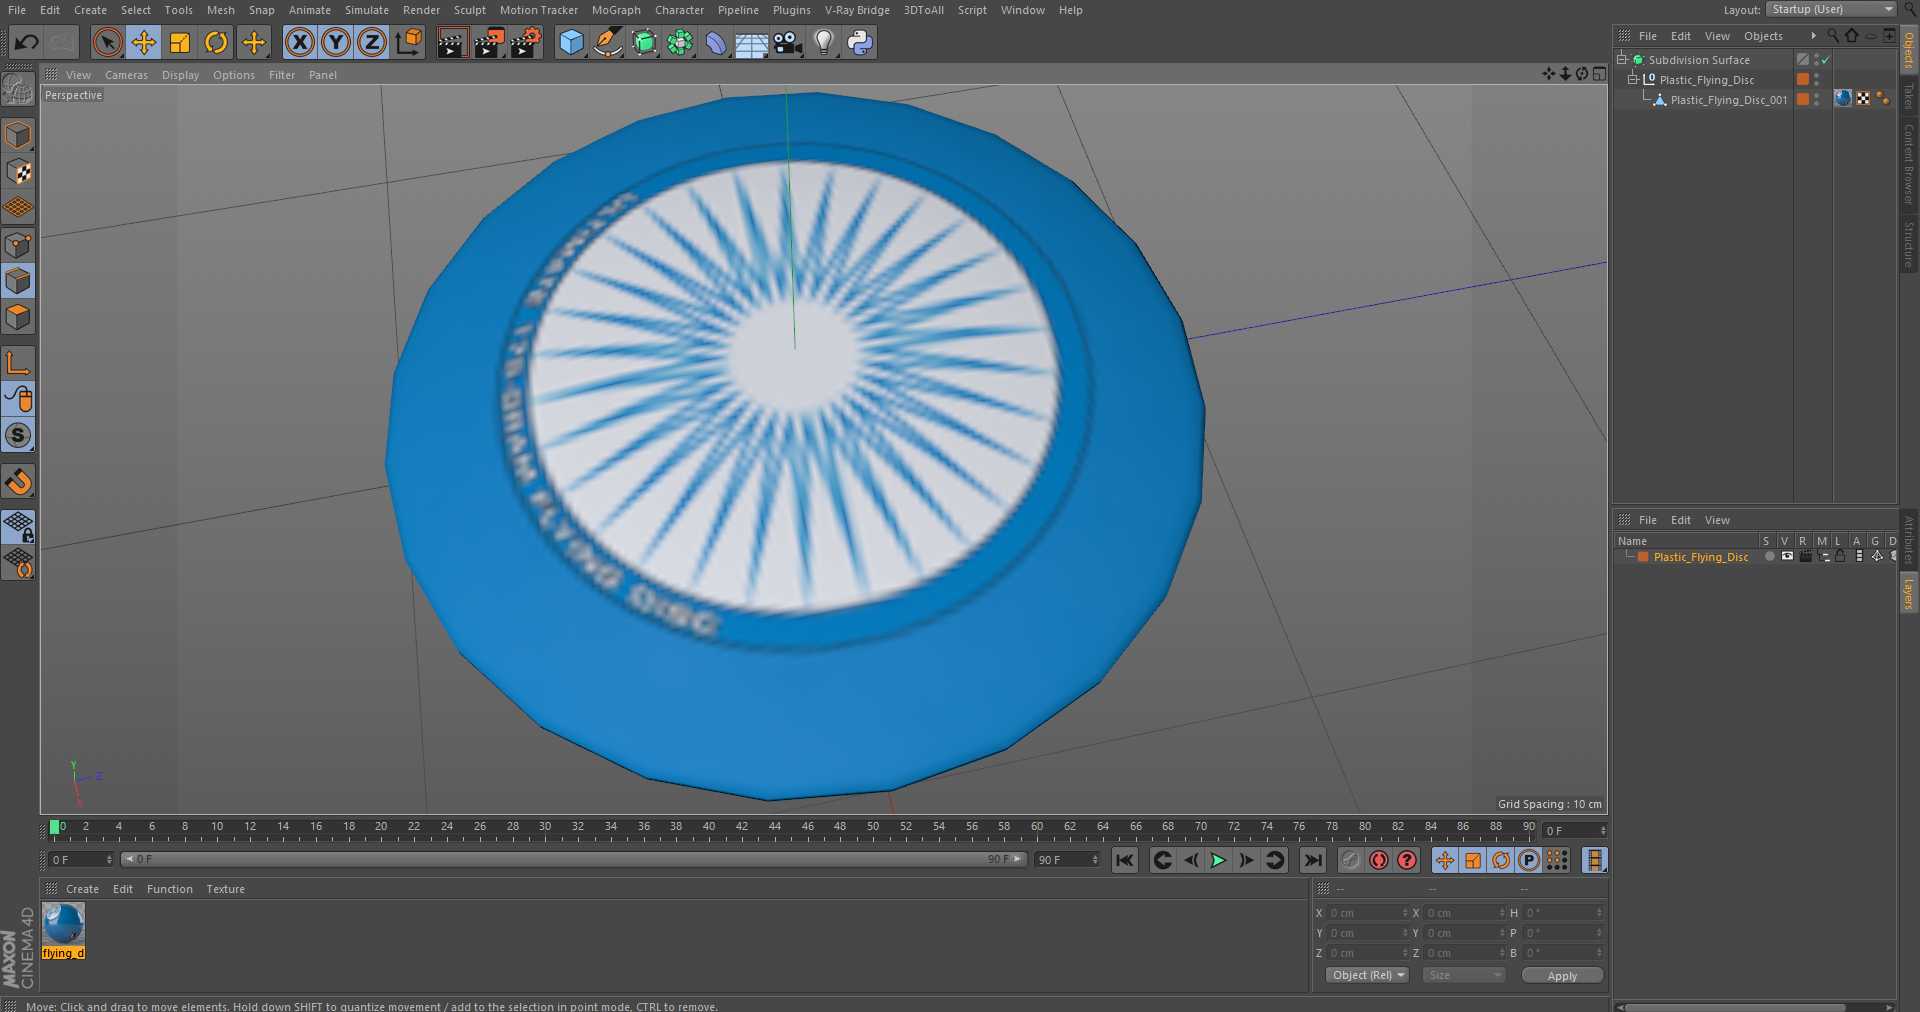
Task: Collapse Plastic_Flying_Disc null node
Action: [1633, 80]
